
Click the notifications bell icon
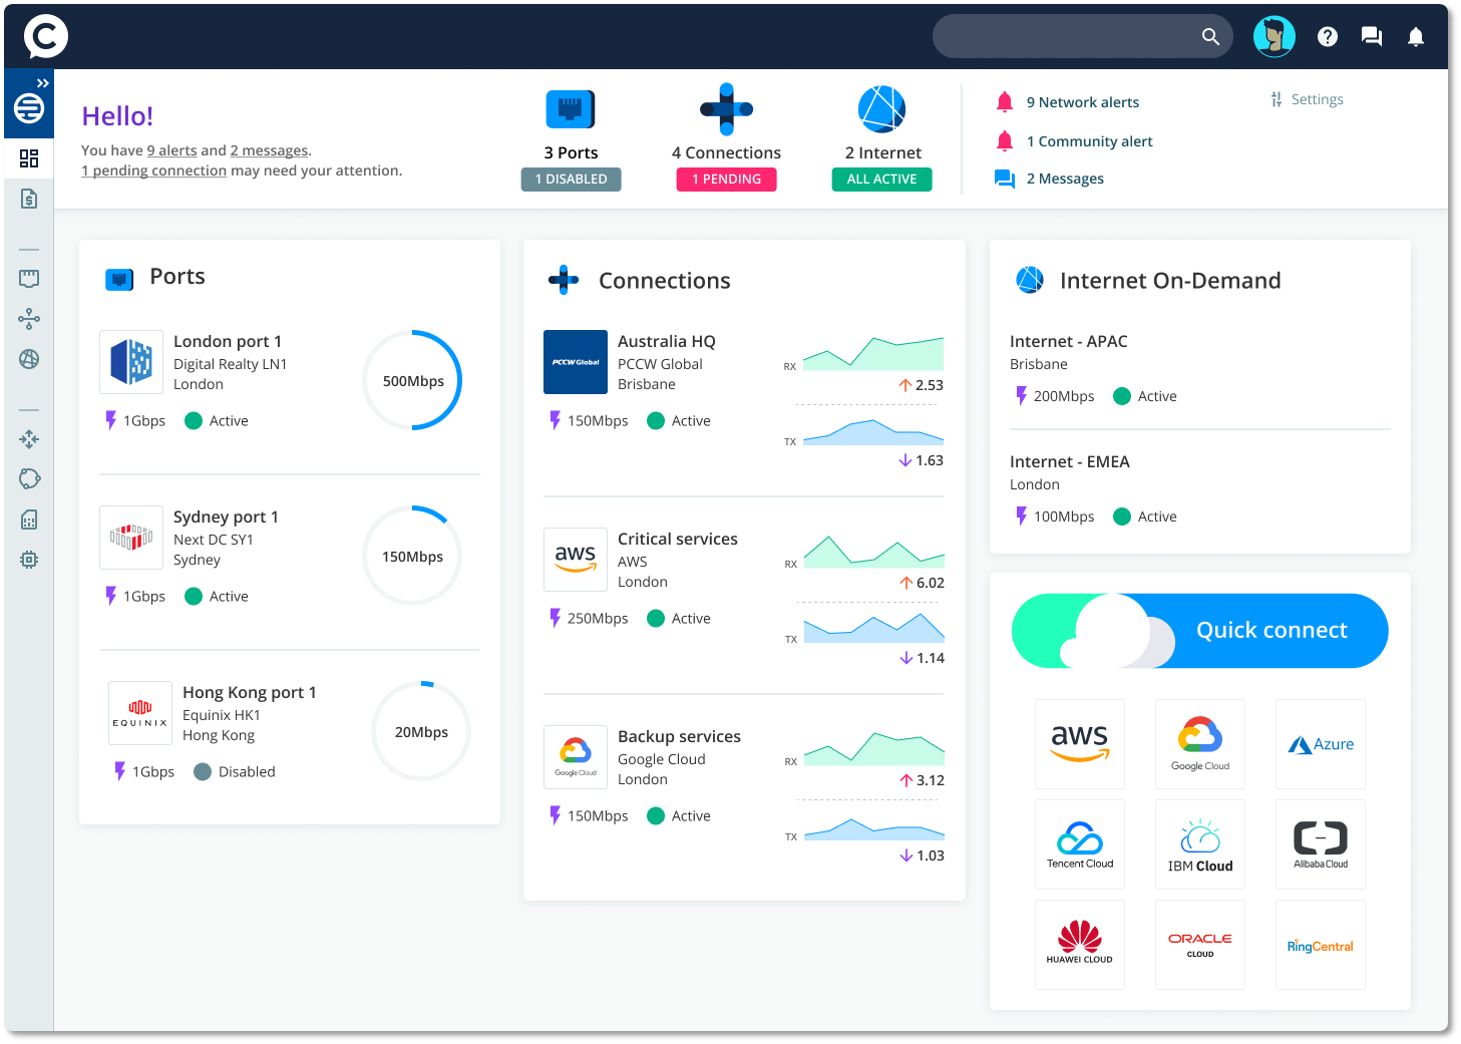1416,36
